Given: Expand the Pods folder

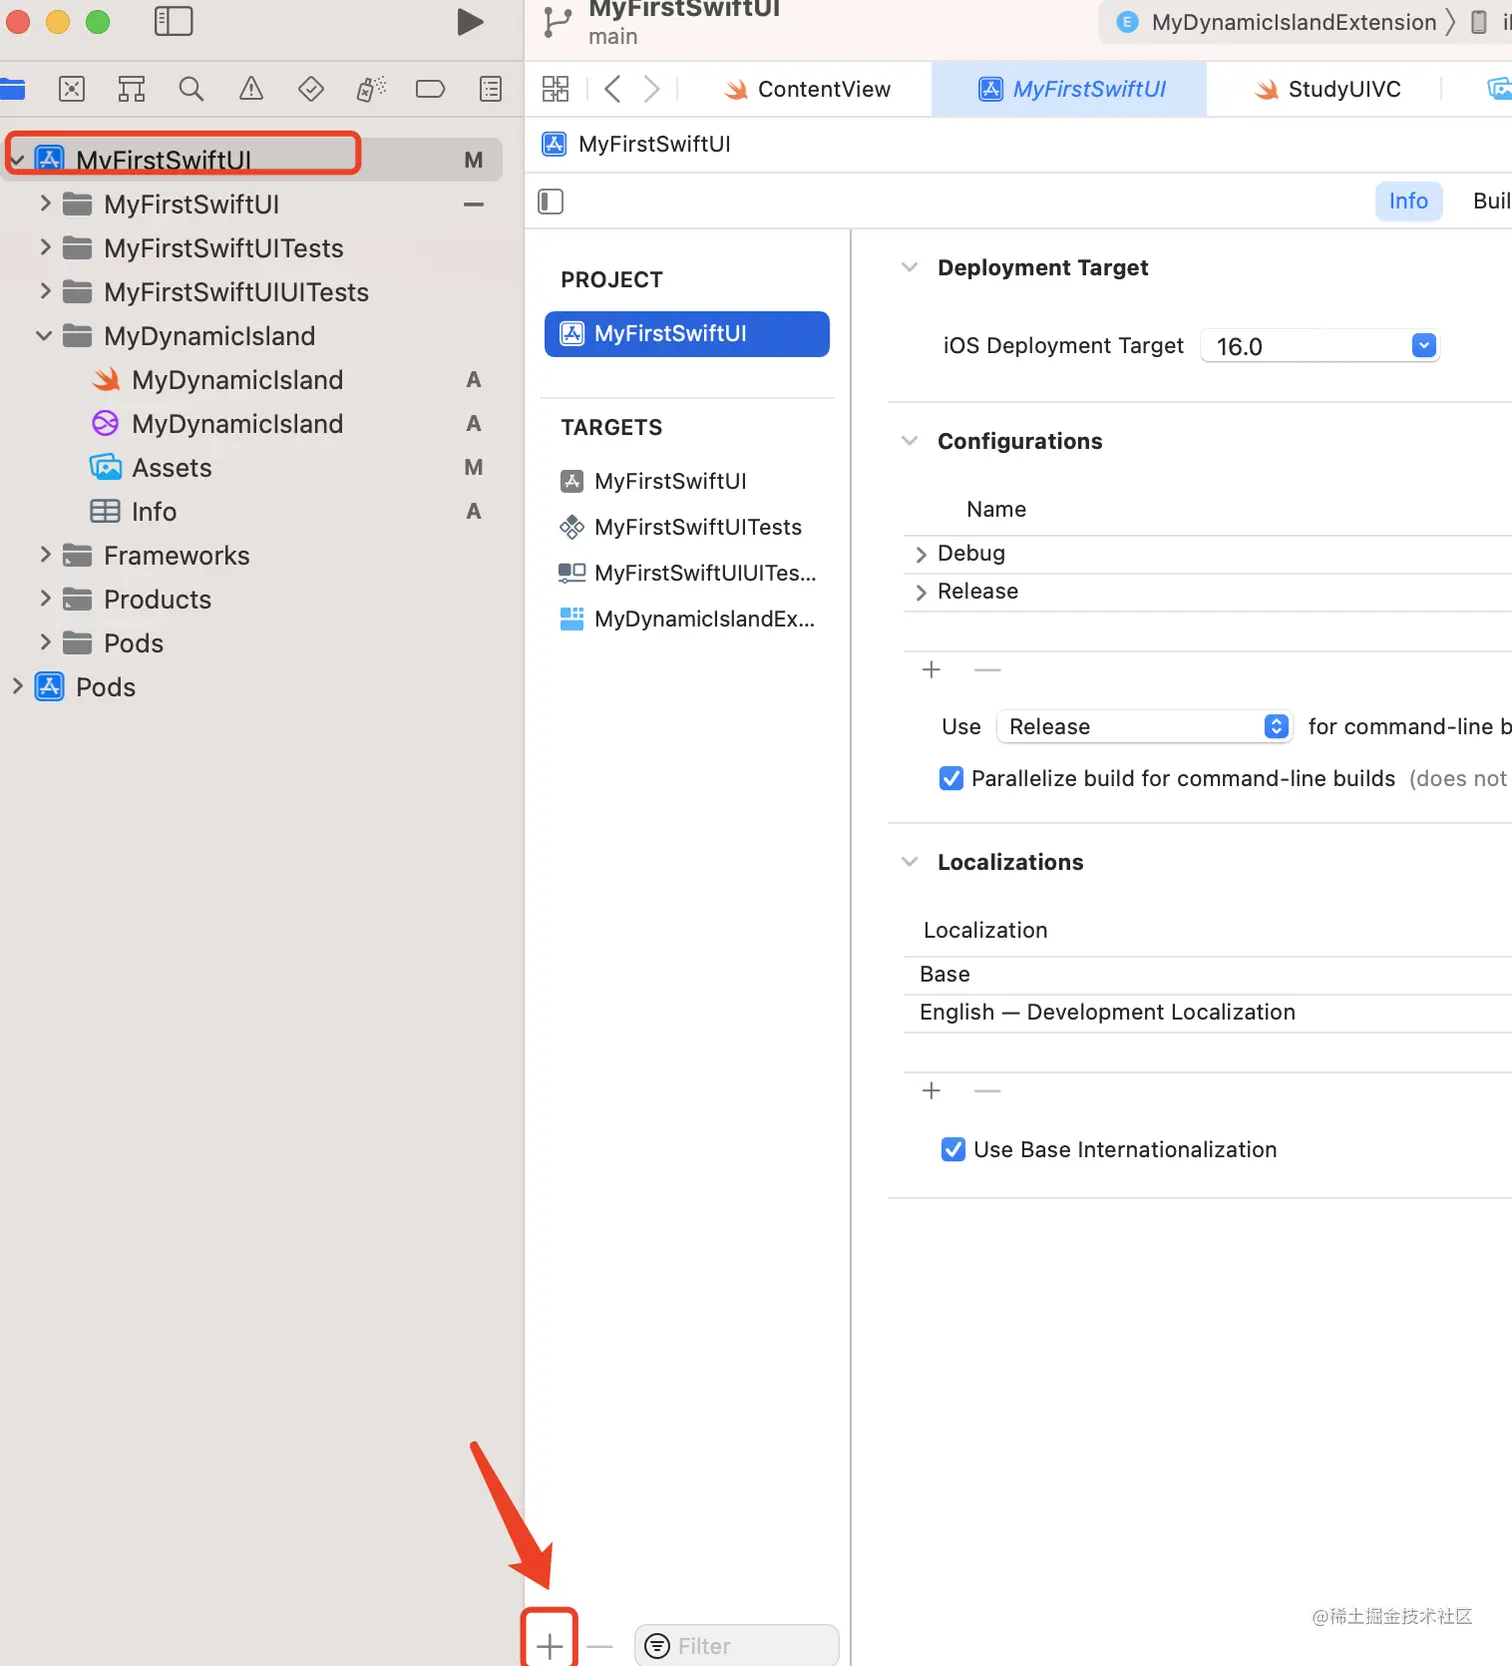Looking at the screenshot, I should [45, 642].
